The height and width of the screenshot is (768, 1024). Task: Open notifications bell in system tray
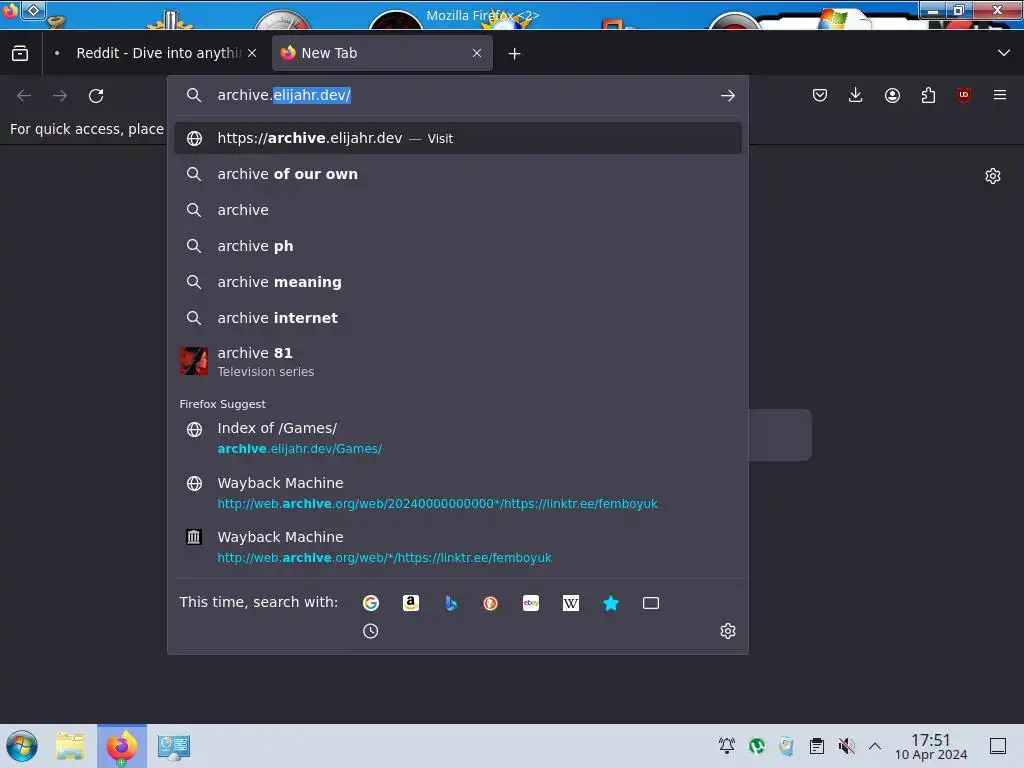click(x=726, y=746)
